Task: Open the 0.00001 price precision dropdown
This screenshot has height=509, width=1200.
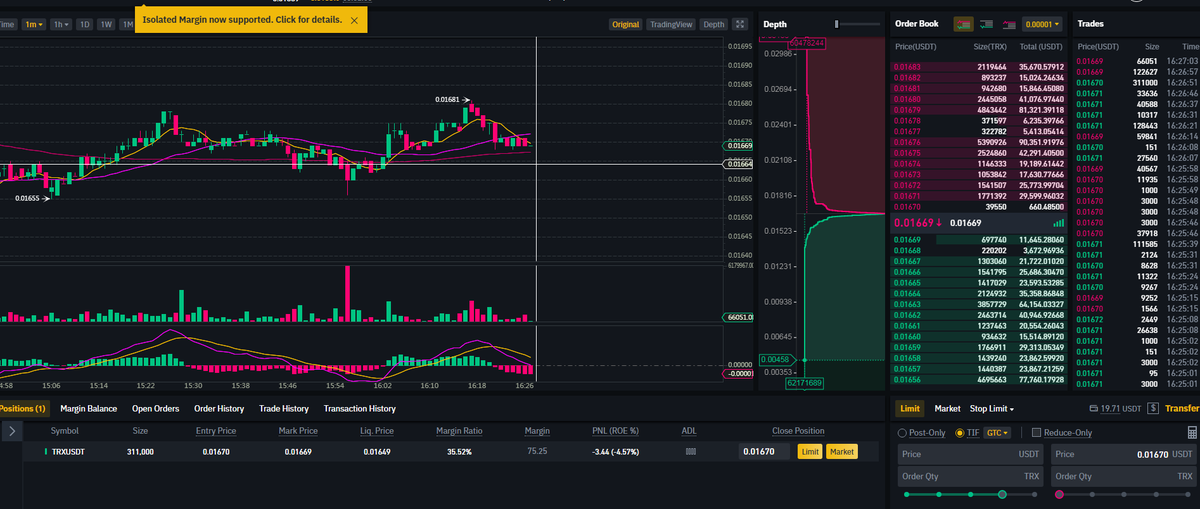Action: [1043, 23]
